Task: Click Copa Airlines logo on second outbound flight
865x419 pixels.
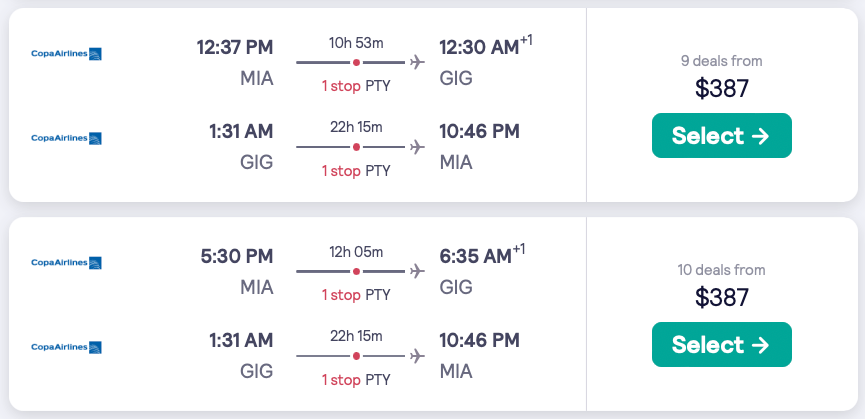Action: (67, 262)
